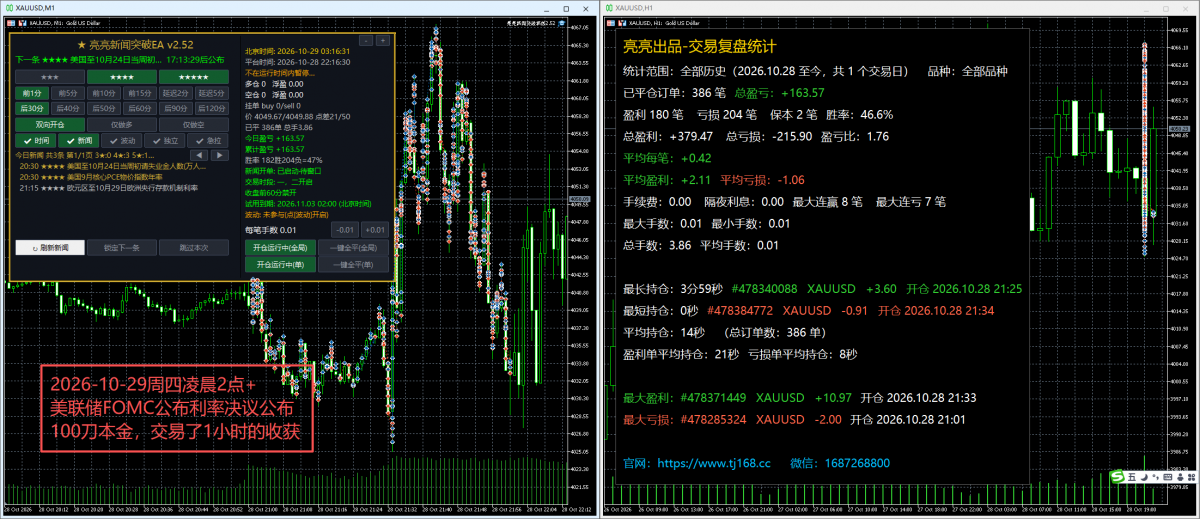Select 后90分 timing button

(176, 108)
